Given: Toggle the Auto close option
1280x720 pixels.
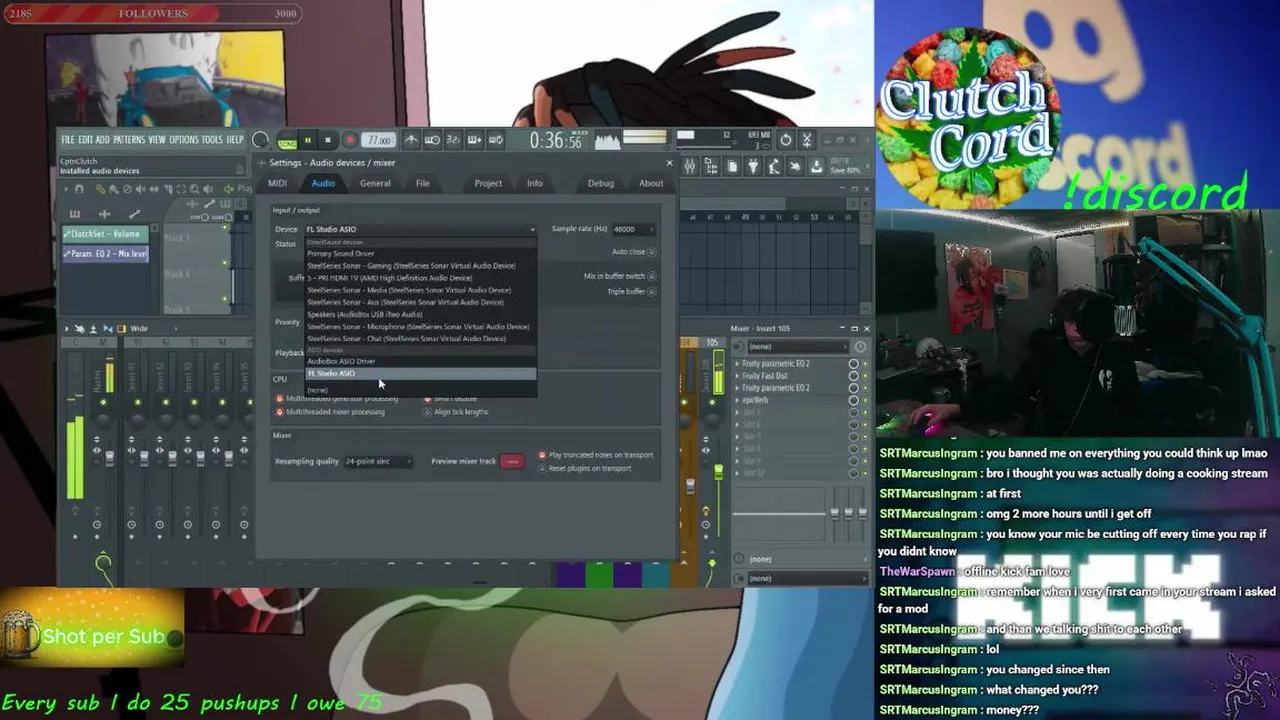Looking at the screenshot, I should click(x=651, y=252).
